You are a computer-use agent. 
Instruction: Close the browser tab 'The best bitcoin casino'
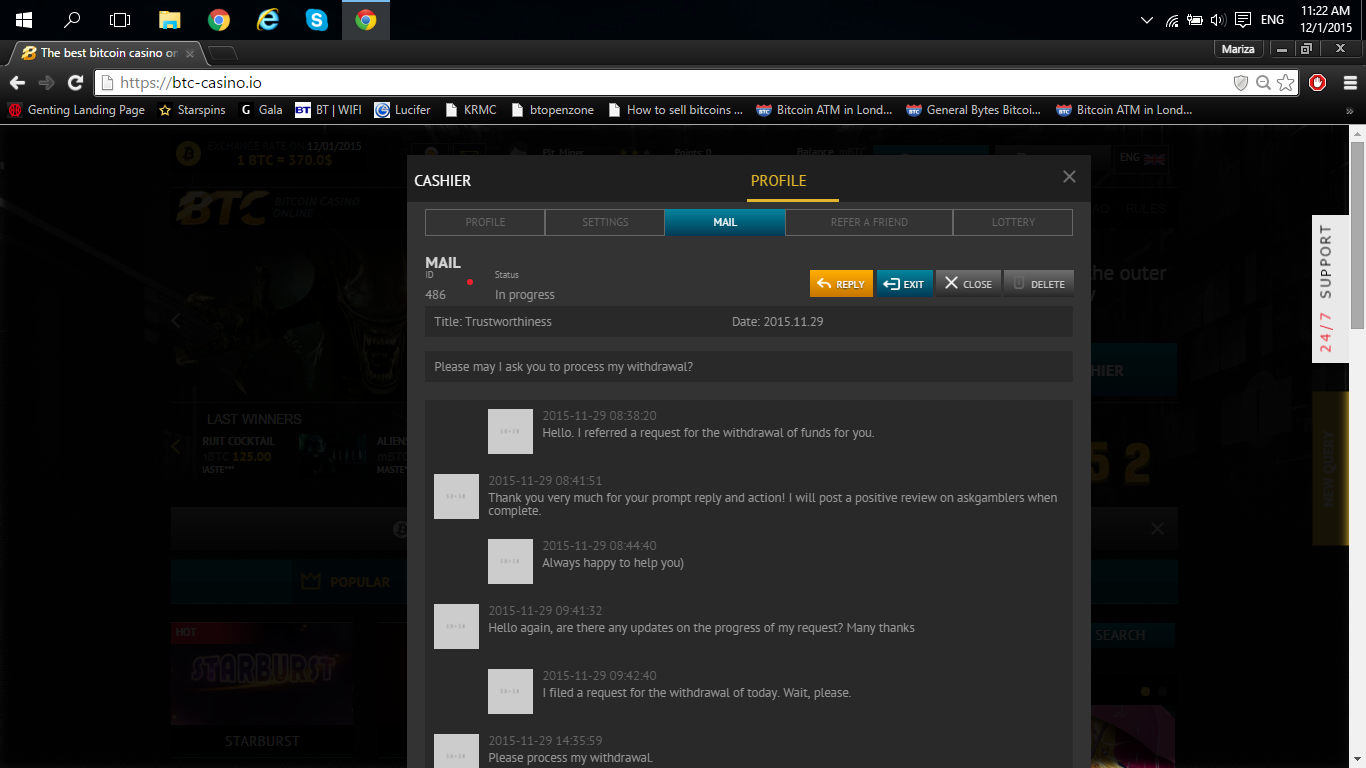(190, 53)
